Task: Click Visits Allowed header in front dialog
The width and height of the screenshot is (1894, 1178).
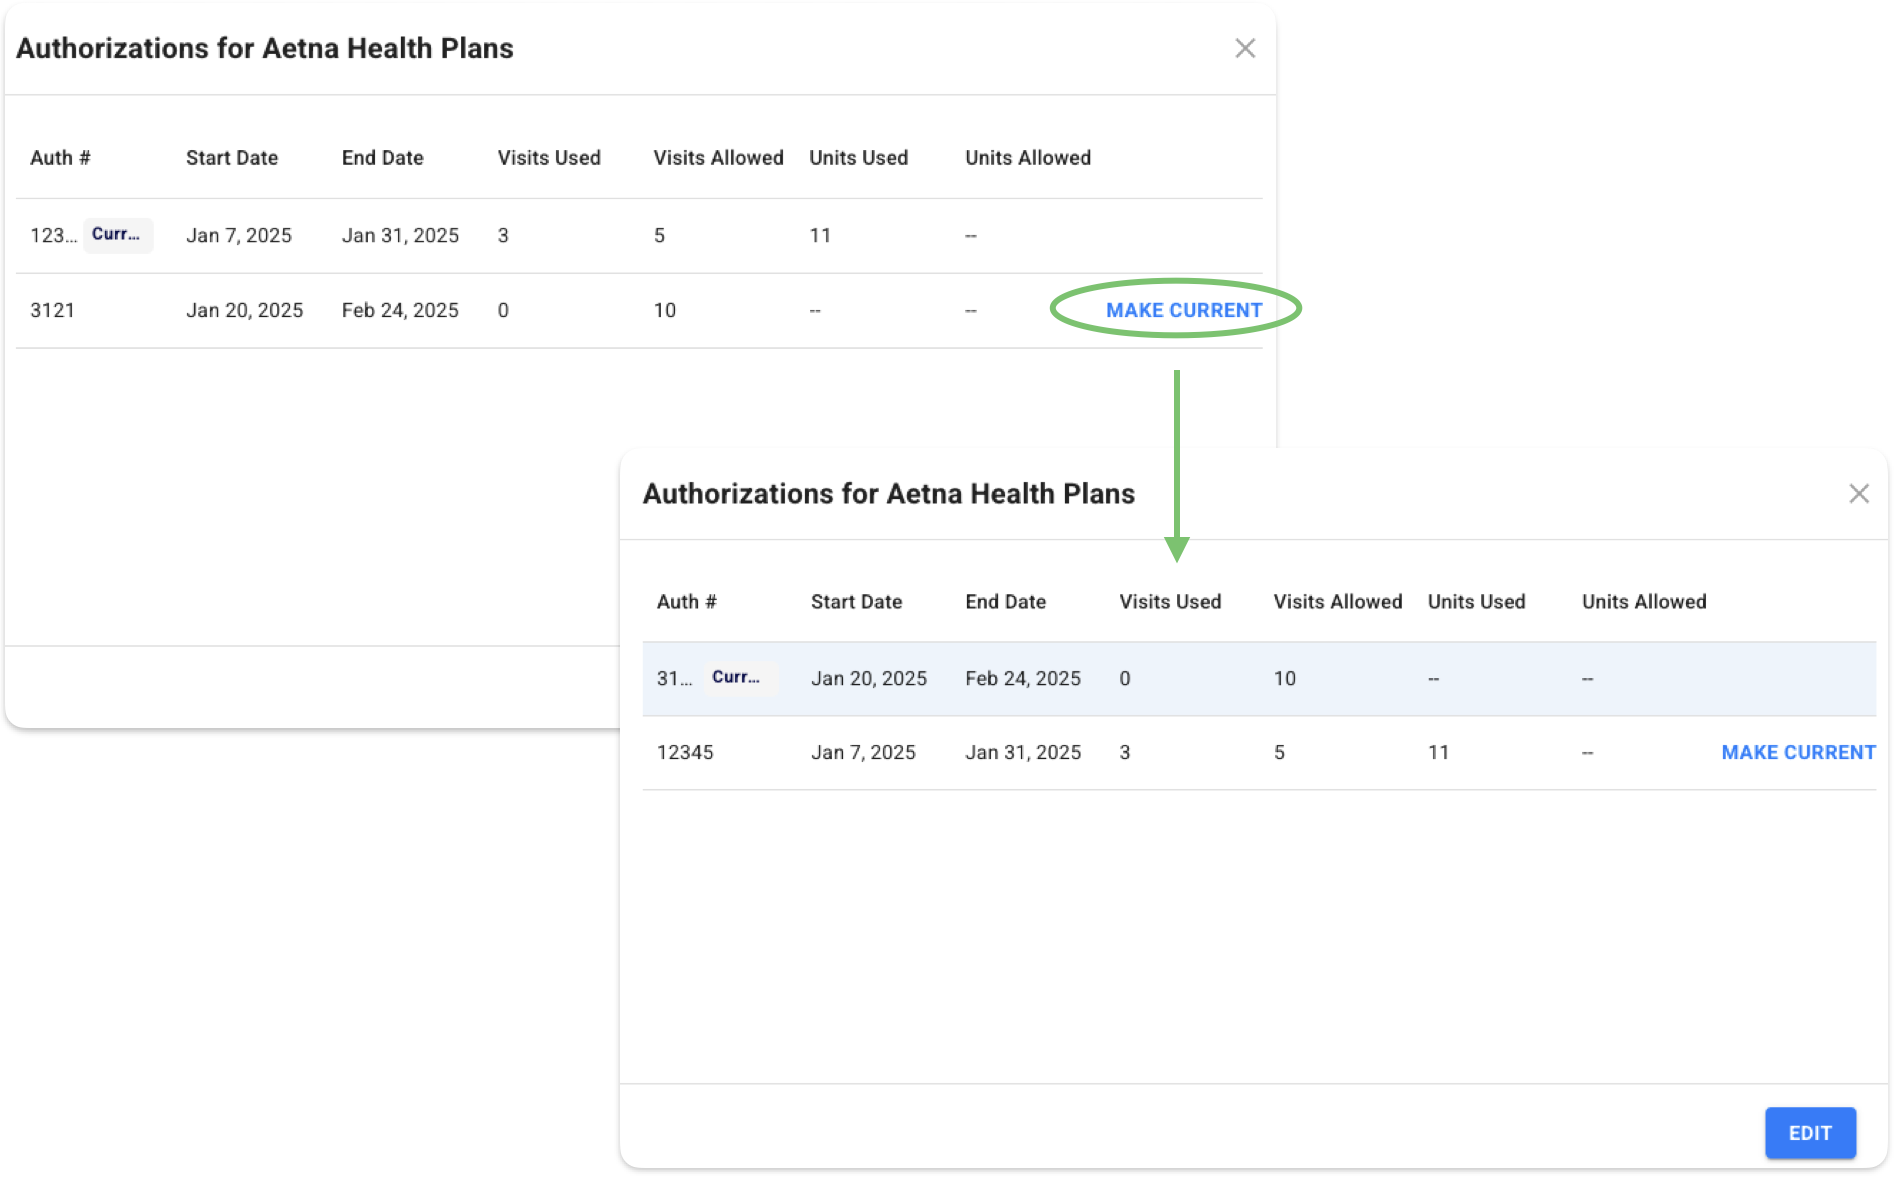Action: coord(1337,602)
